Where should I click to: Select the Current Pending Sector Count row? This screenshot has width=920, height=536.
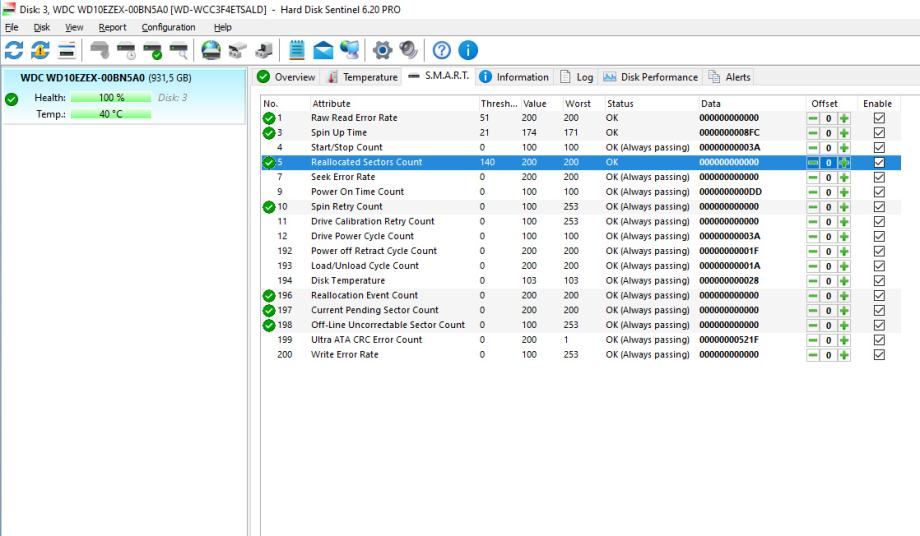pos(375,310)
